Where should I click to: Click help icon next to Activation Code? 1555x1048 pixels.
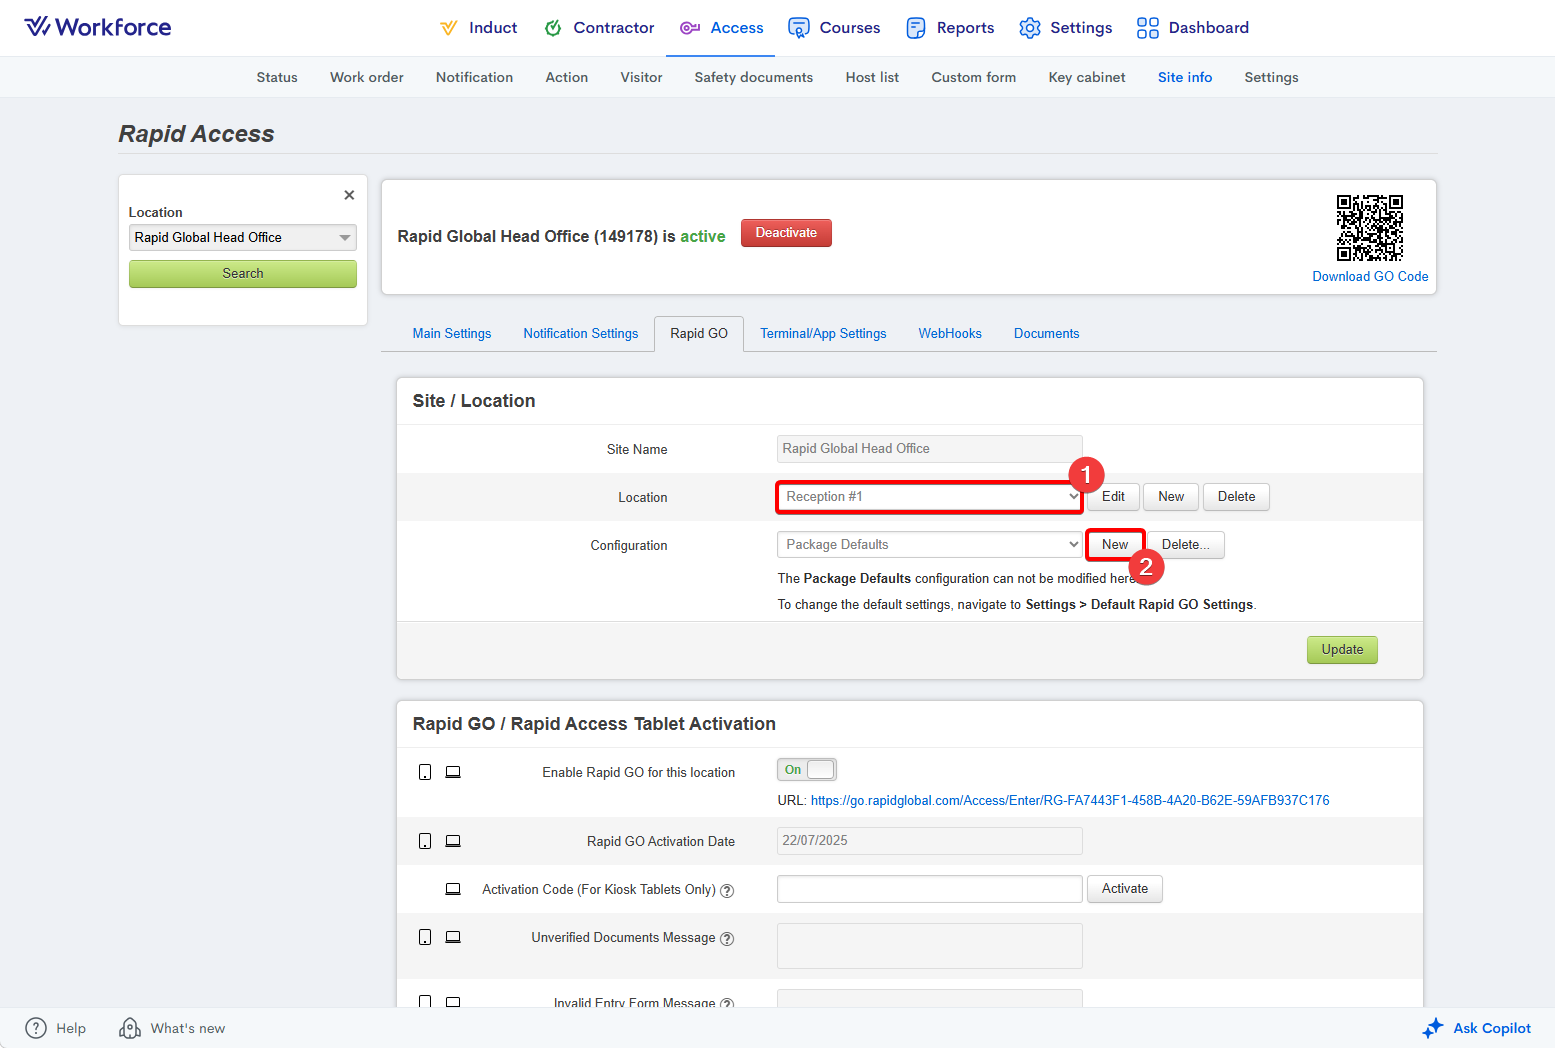(x=727, y=891)
